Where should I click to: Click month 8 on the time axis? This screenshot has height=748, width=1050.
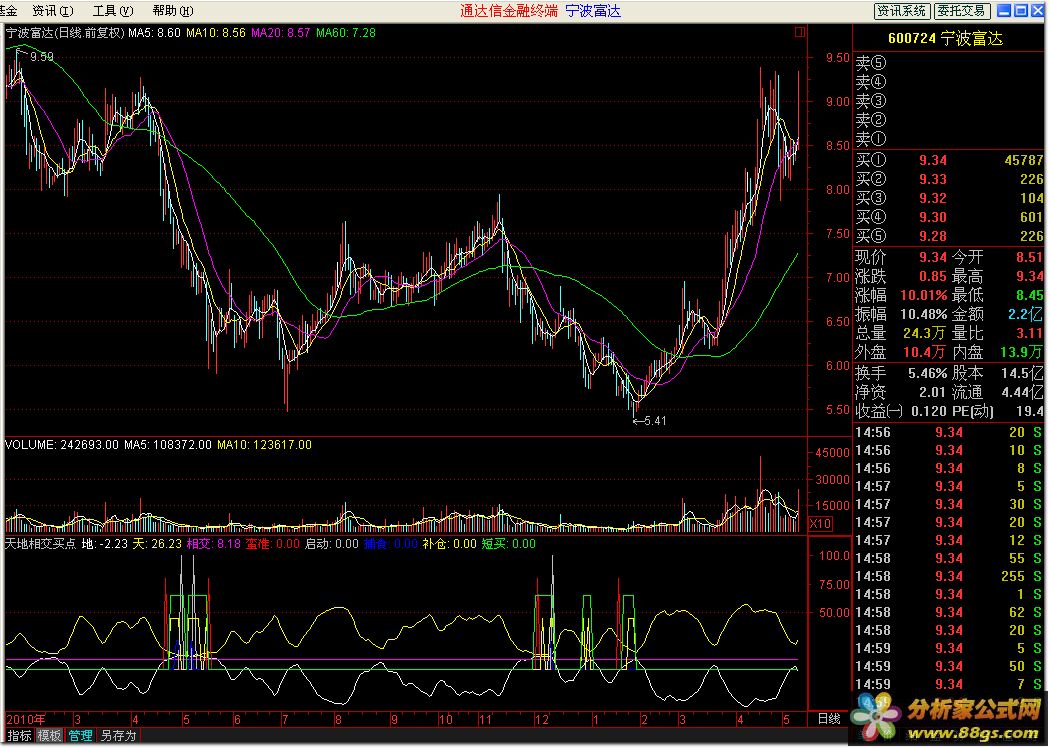pos(338,720)
